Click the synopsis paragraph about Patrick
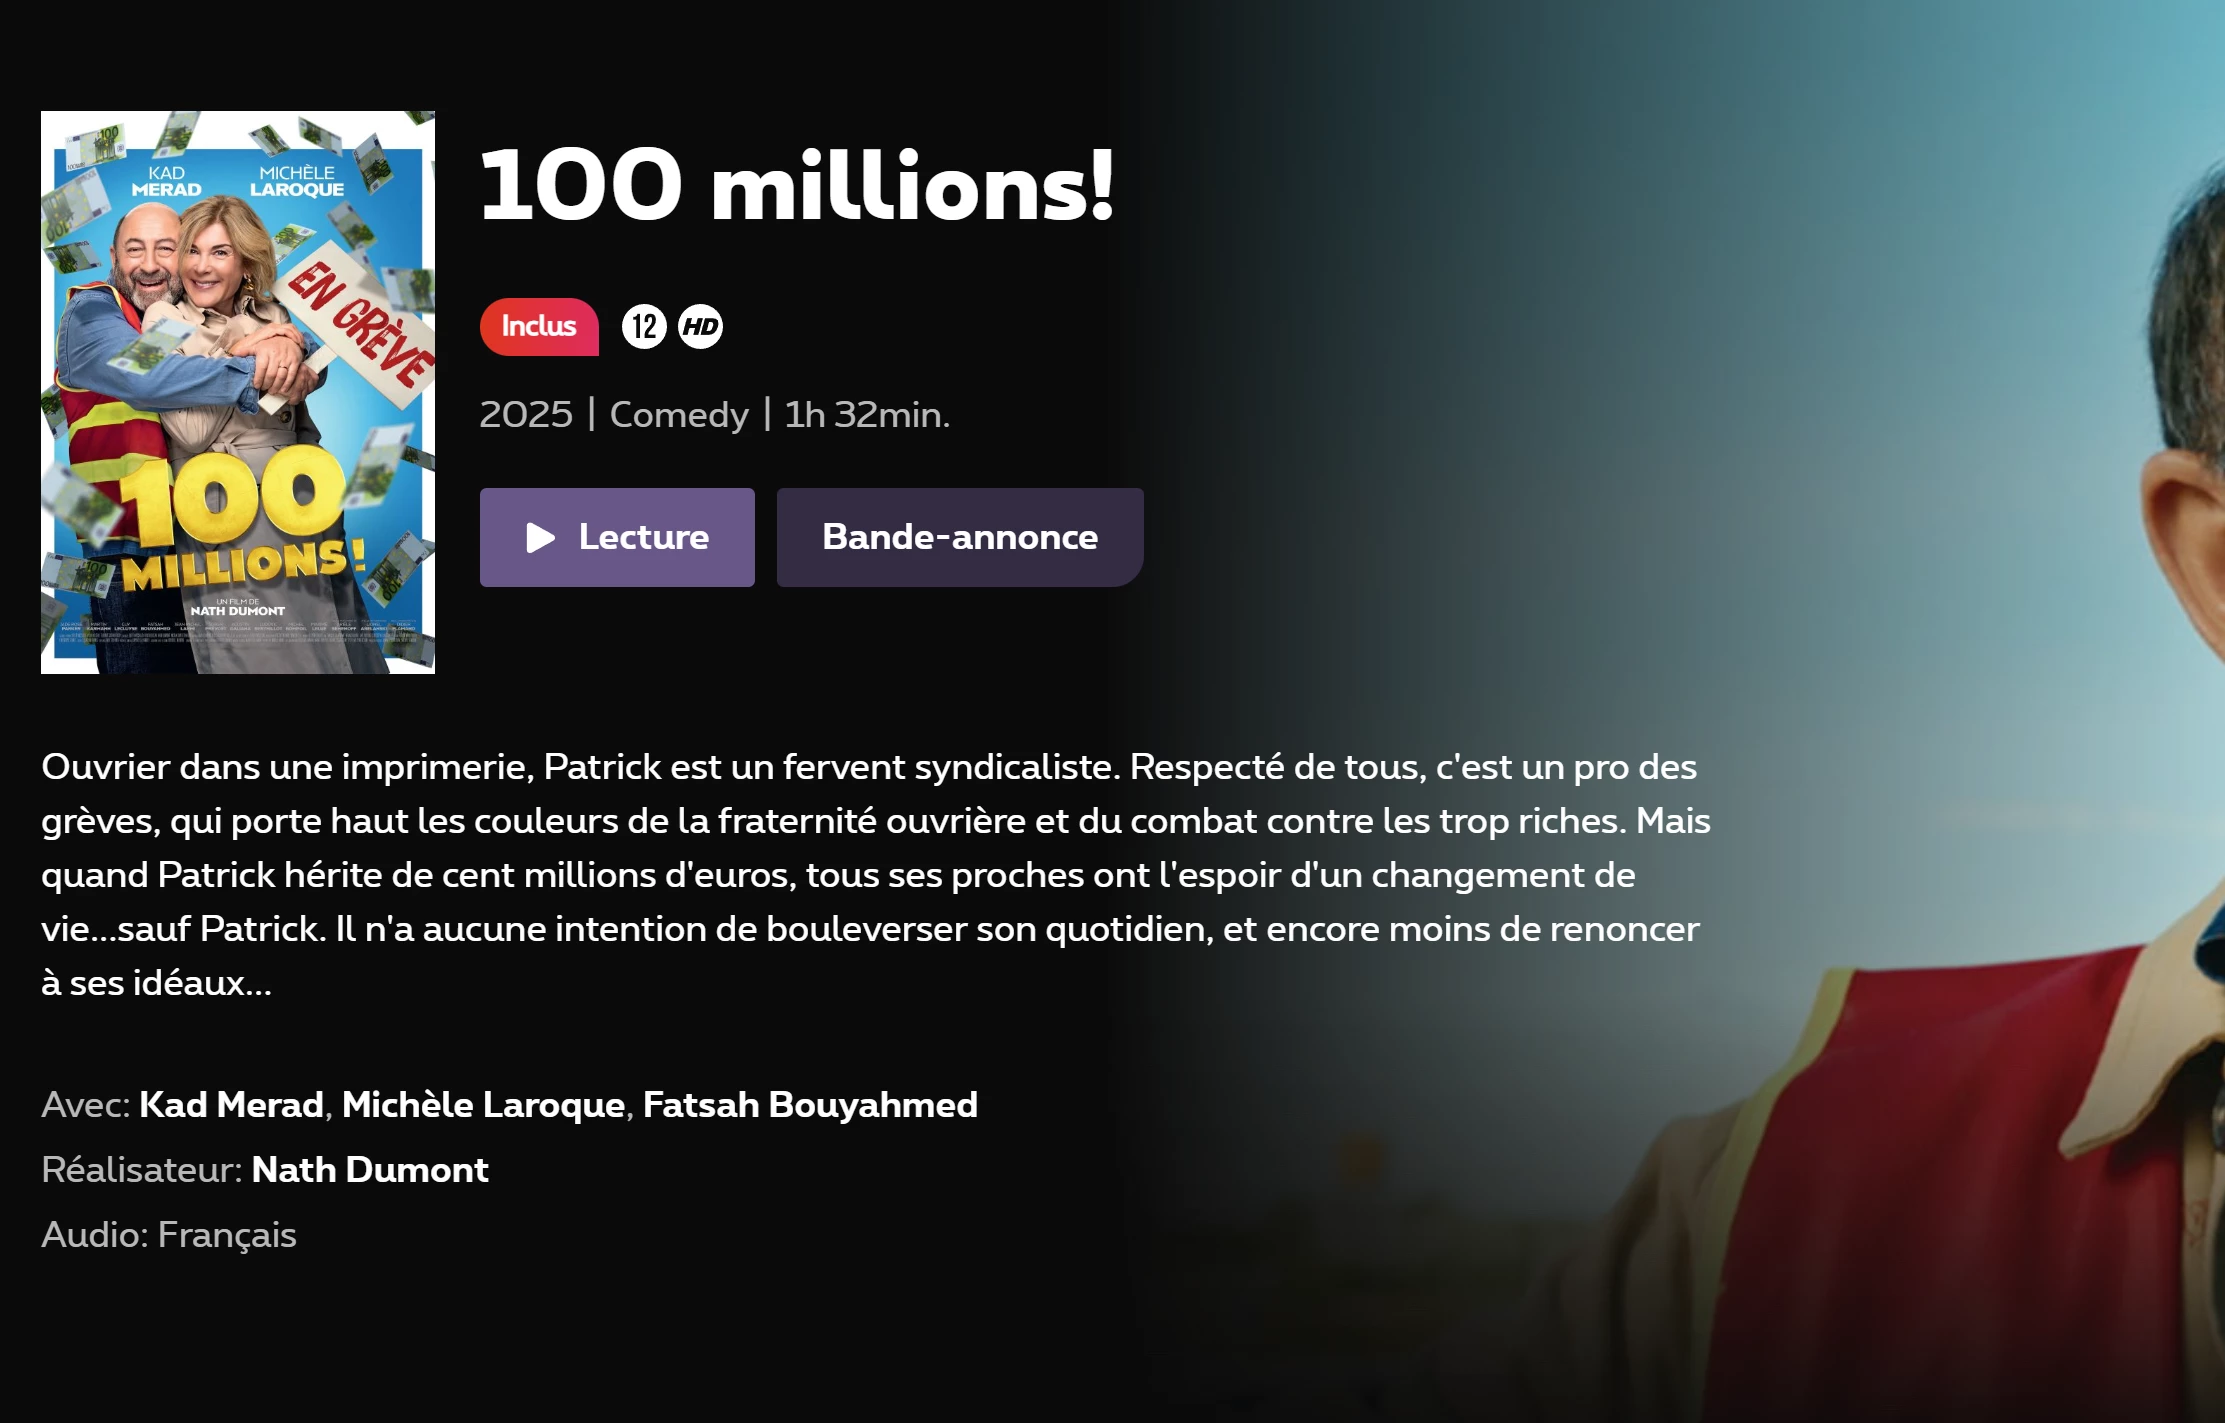The width and height of the screenshot is (2225, 1423). [x=876, y=875]
